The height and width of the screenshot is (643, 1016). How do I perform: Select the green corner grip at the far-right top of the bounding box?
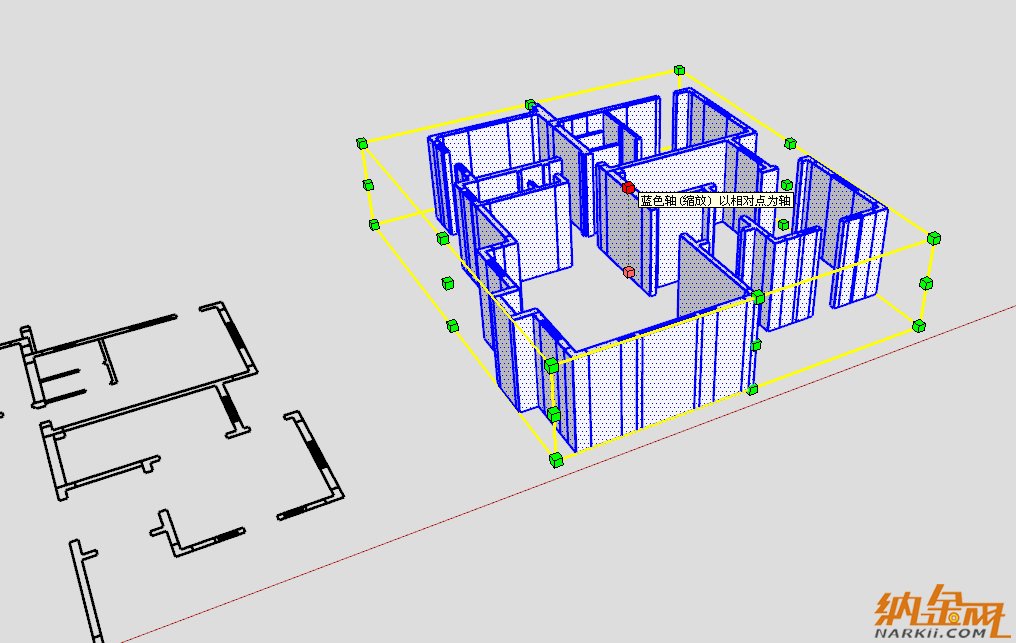point(934,238)
